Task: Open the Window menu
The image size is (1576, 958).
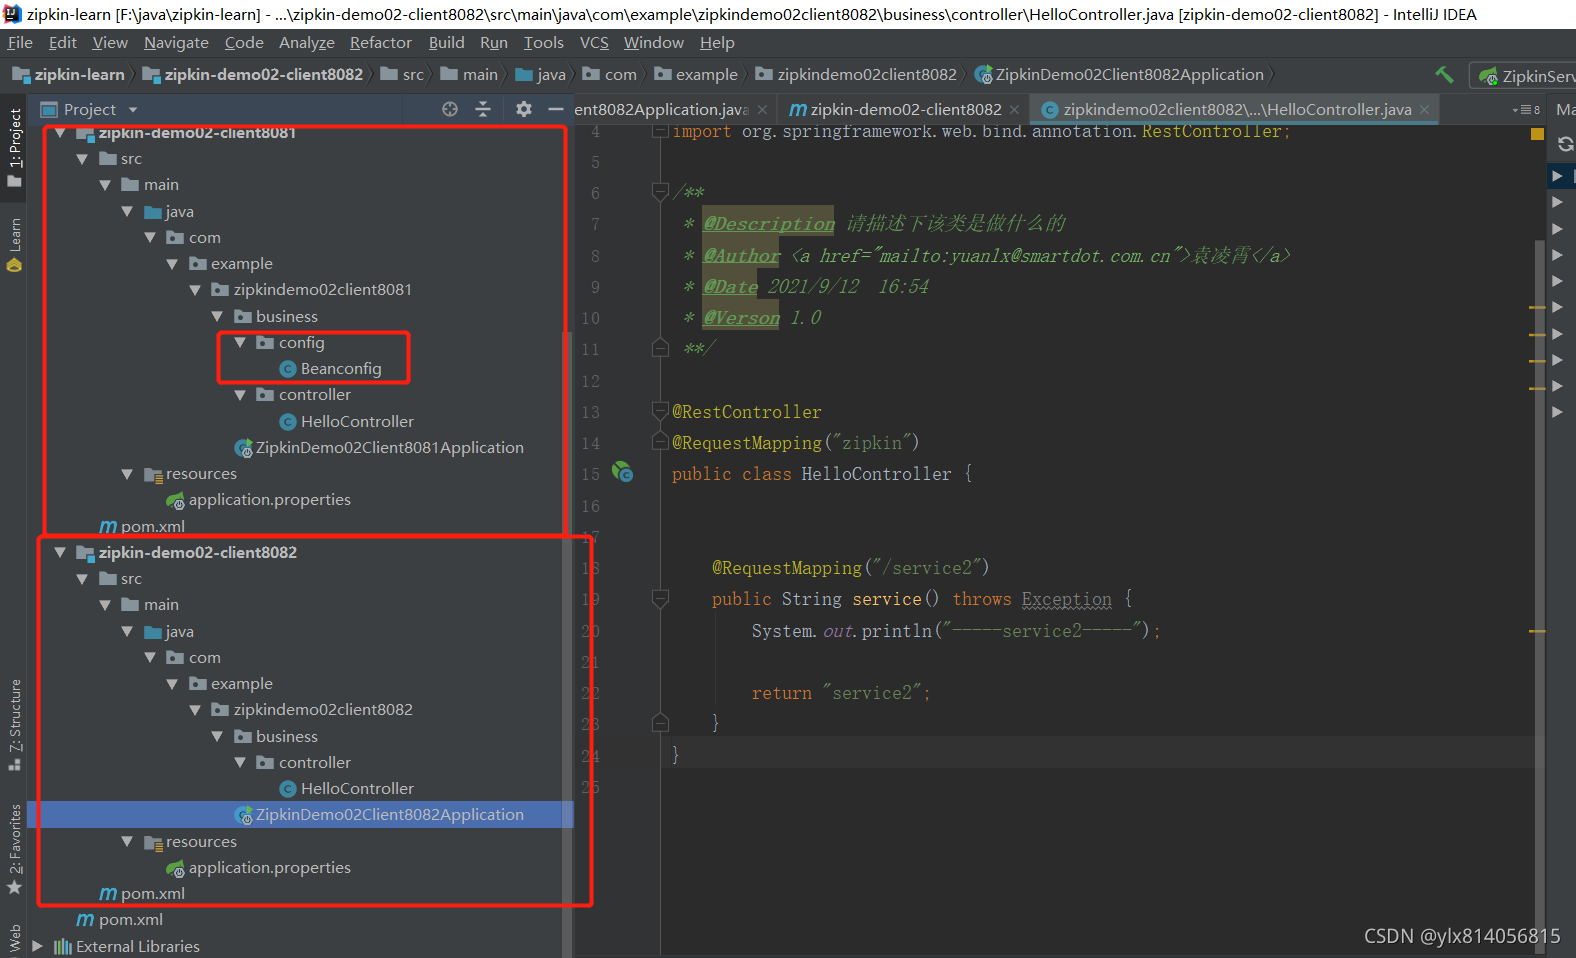Action: coord(654,43)
